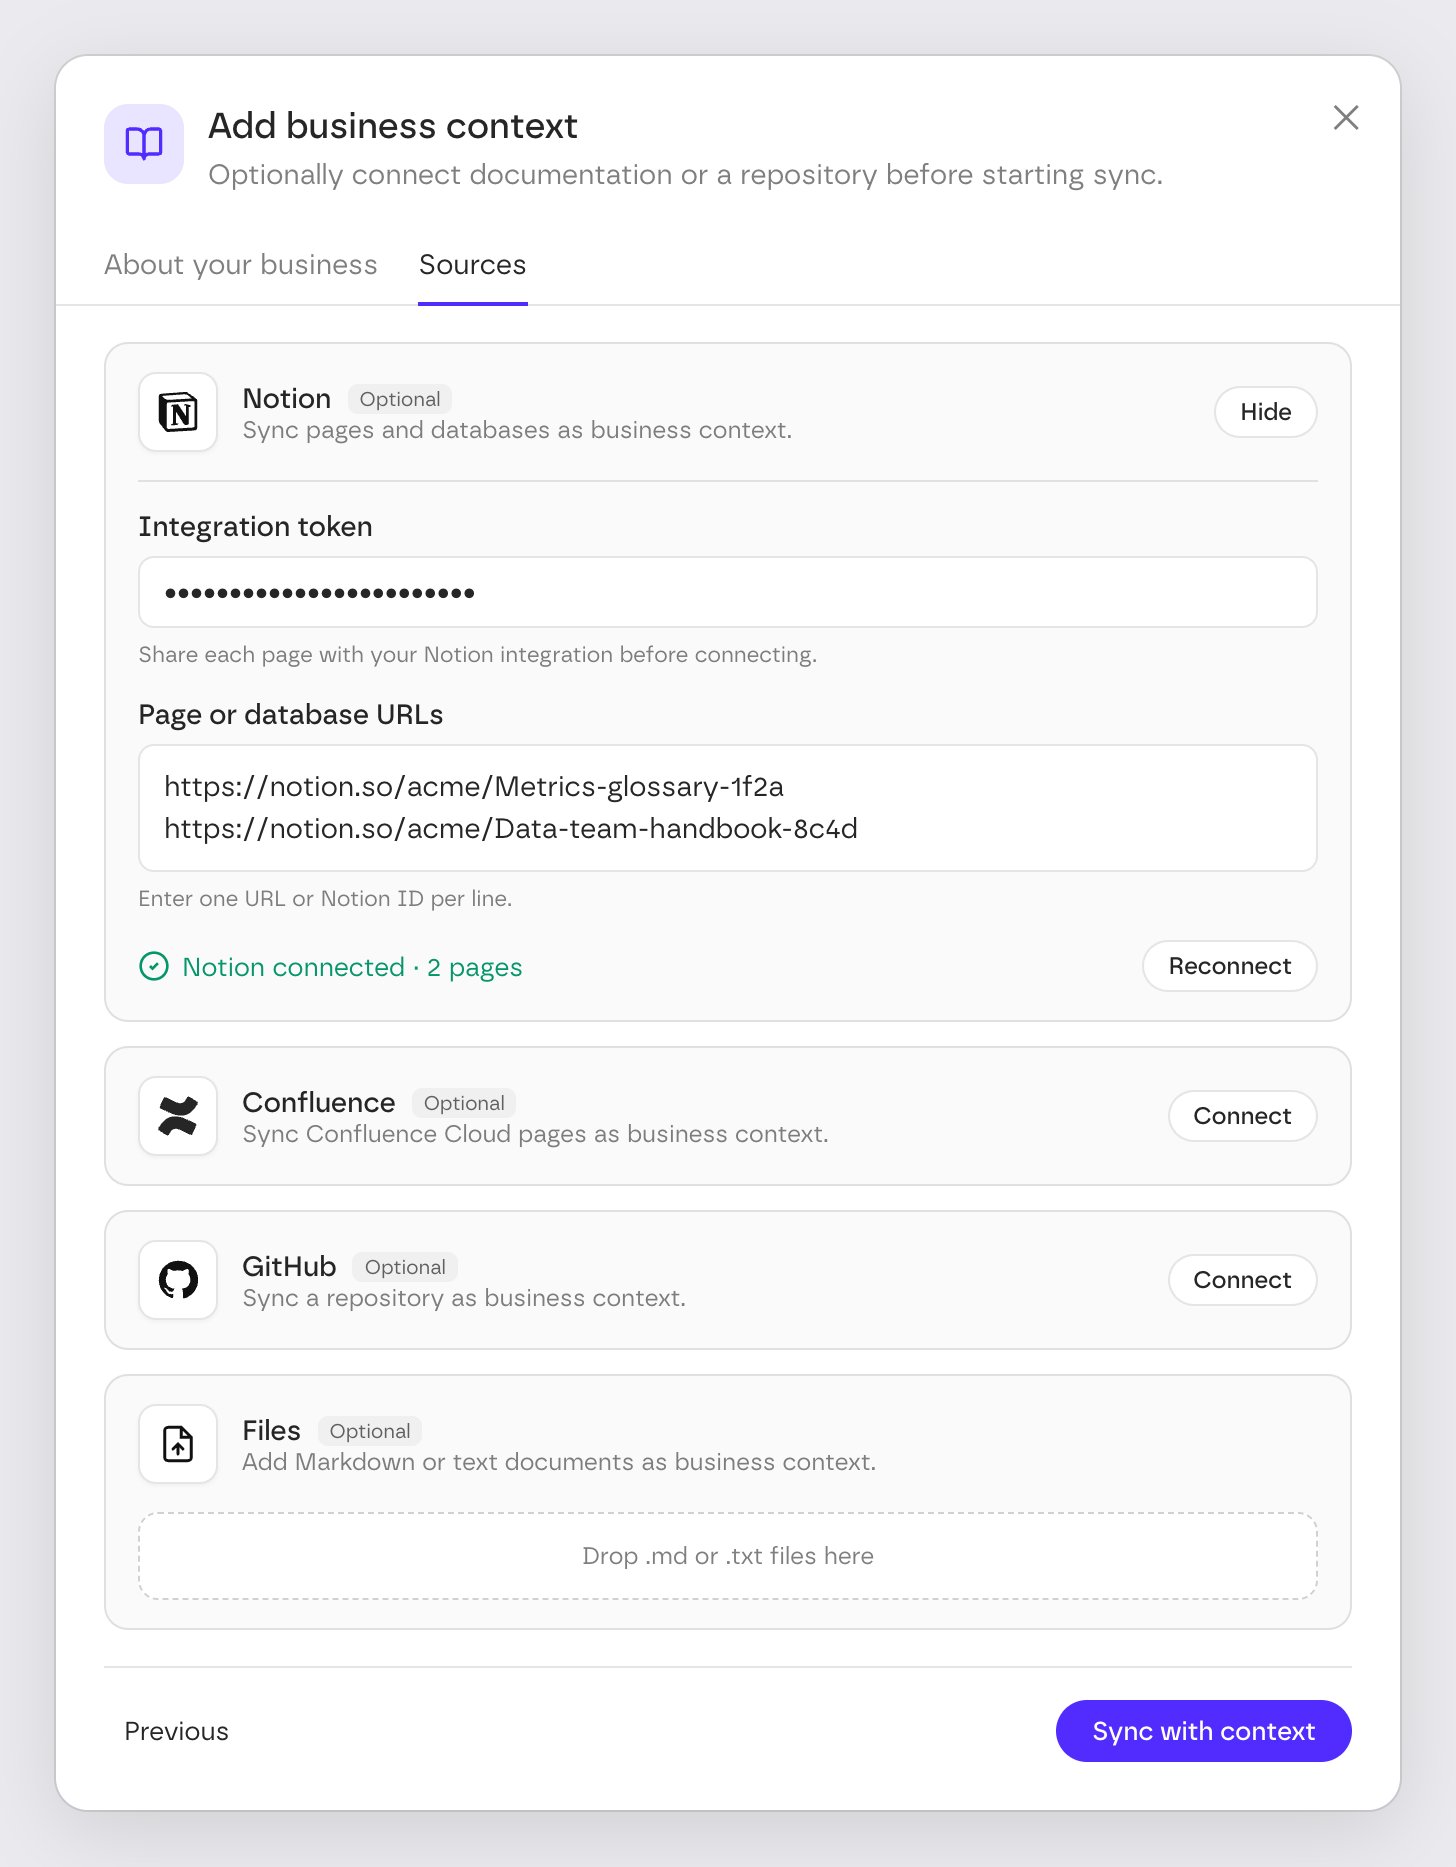
Task: Click the Notion logo icon
Action: pos(178,412)
